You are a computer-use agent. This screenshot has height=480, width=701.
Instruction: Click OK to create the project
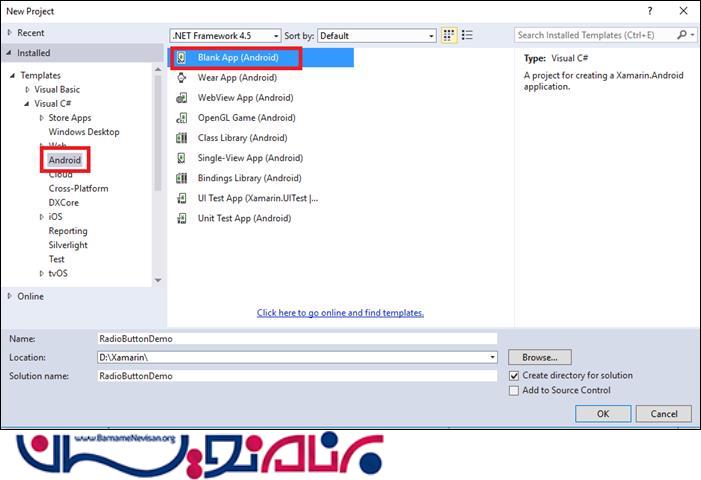(x=603, y=414)
